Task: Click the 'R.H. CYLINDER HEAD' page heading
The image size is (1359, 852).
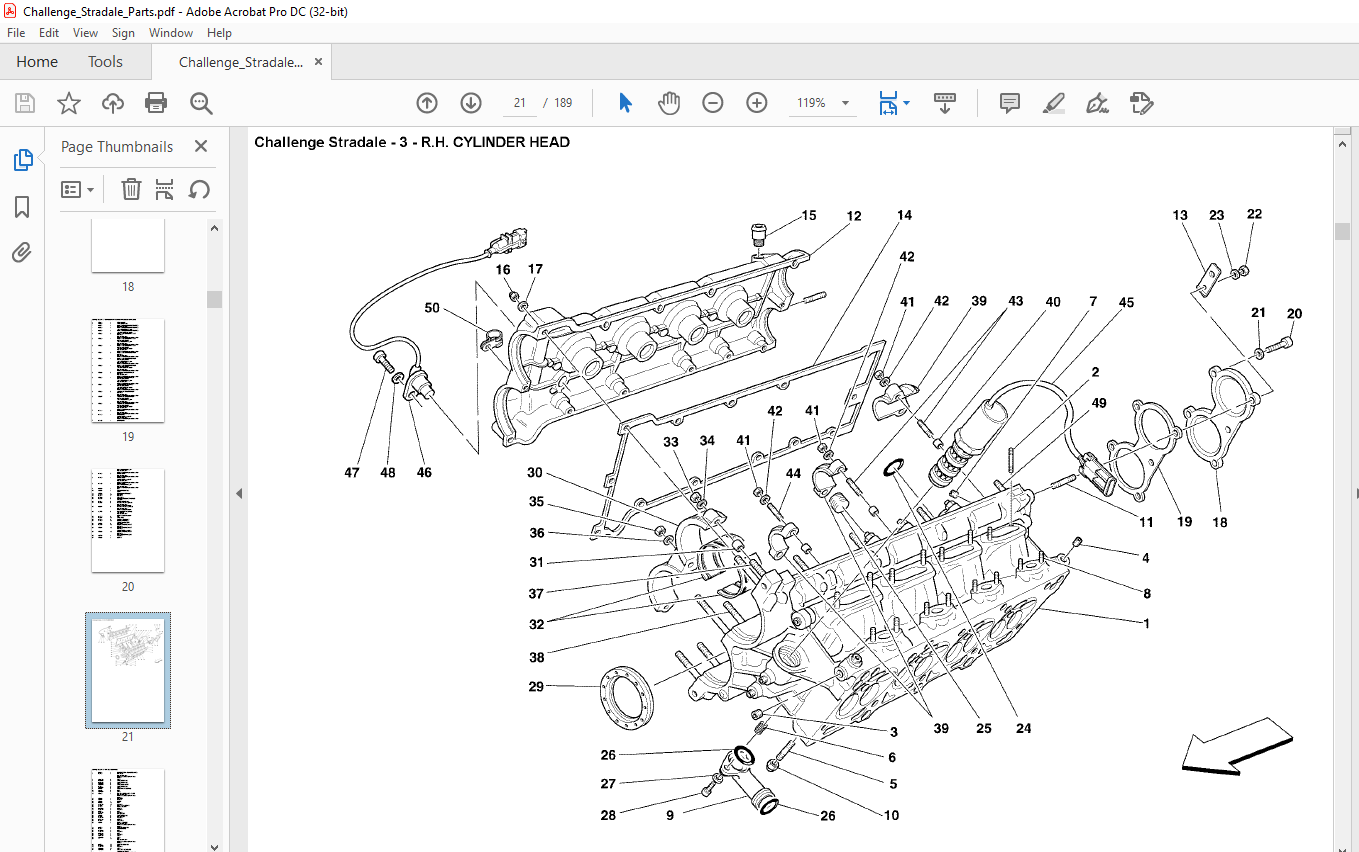Action: 495,142
